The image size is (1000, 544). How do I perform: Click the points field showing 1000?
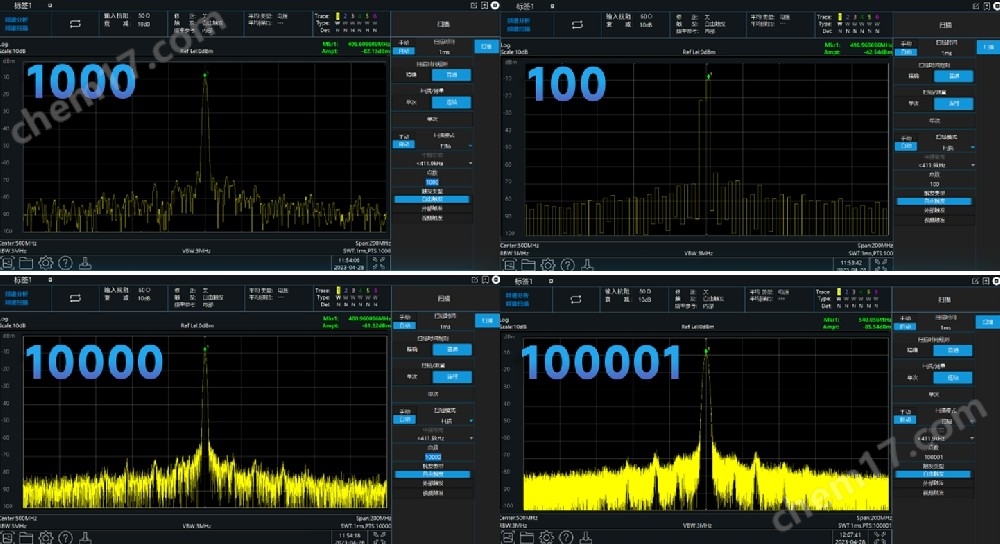[432, 182]
